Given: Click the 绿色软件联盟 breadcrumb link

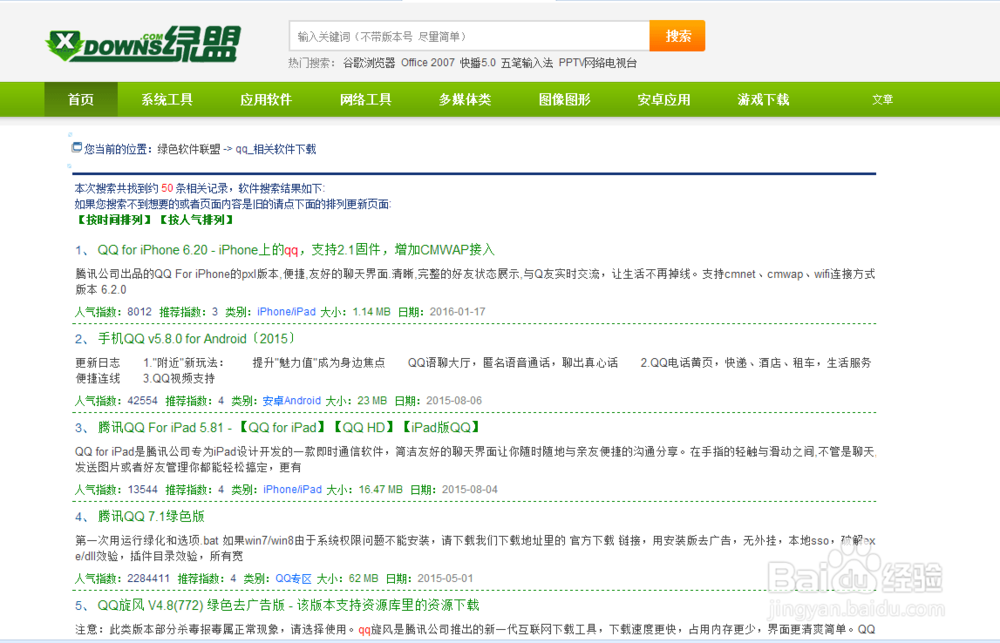Looking at the screenshot, I should pos(189,149).
